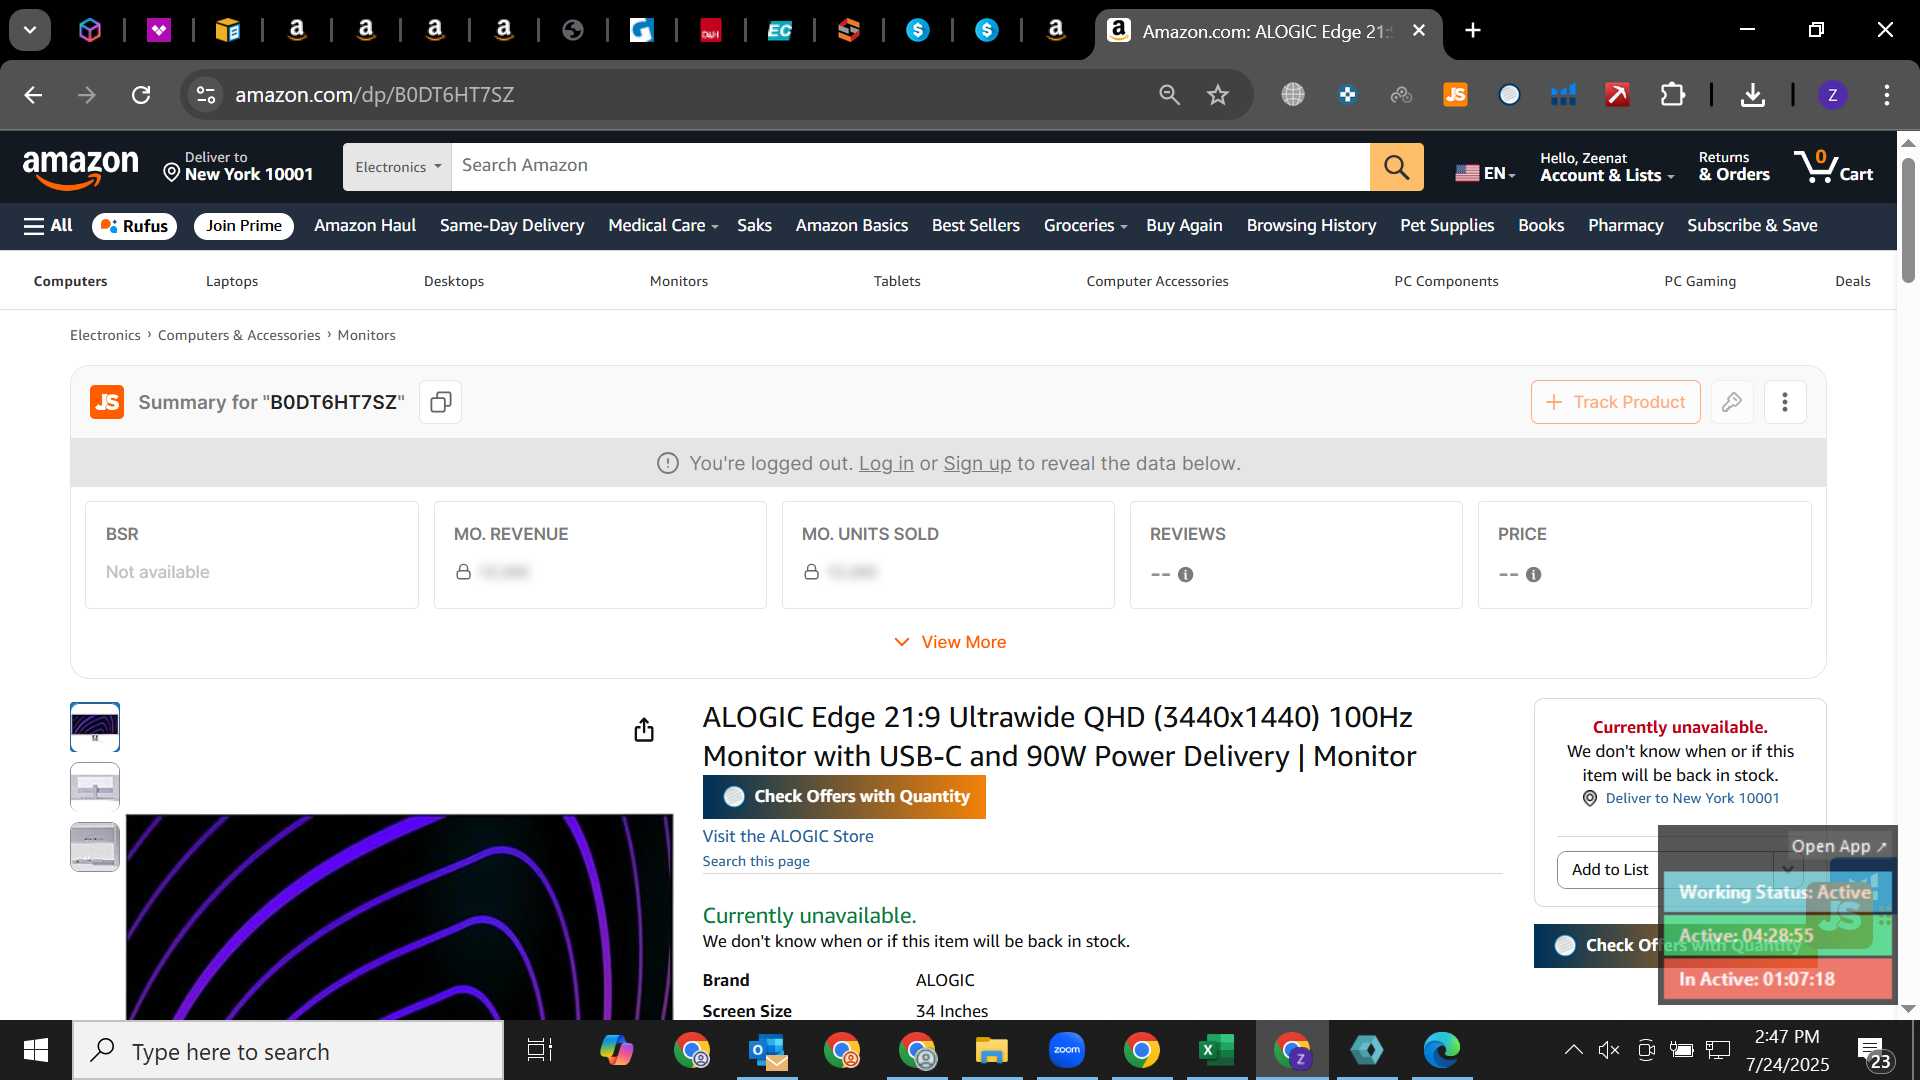Click the REVIEWS info icon
The image size is (1920, 1080).
(1185, 575)
